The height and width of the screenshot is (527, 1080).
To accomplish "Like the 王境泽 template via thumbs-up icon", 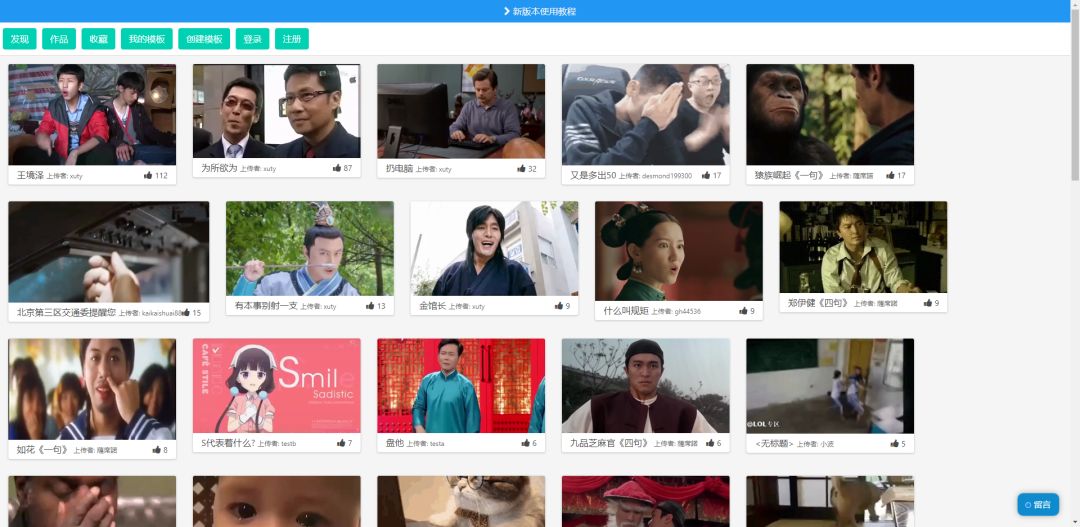I will pos(148,176).
